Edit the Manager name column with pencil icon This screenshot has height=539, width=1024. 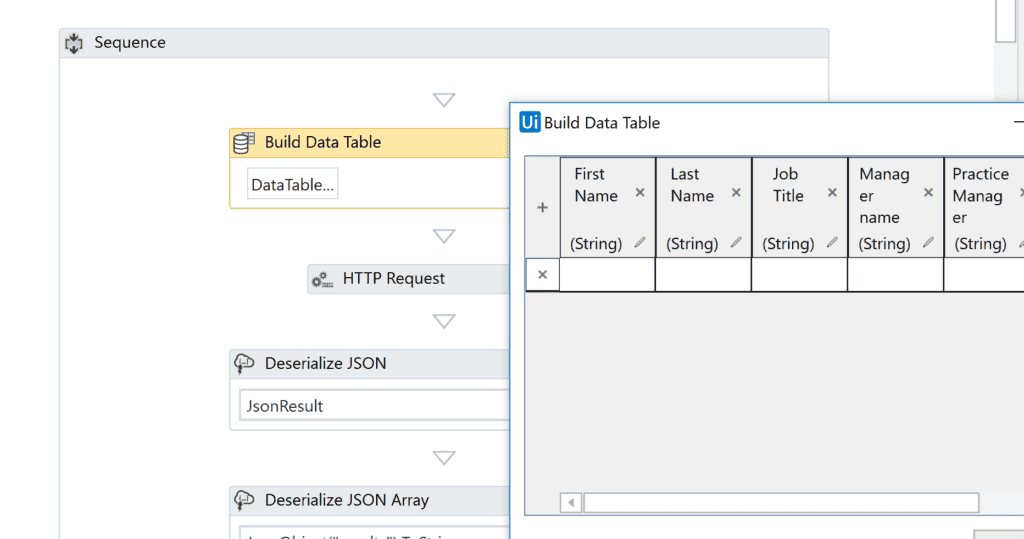[928, 243]
